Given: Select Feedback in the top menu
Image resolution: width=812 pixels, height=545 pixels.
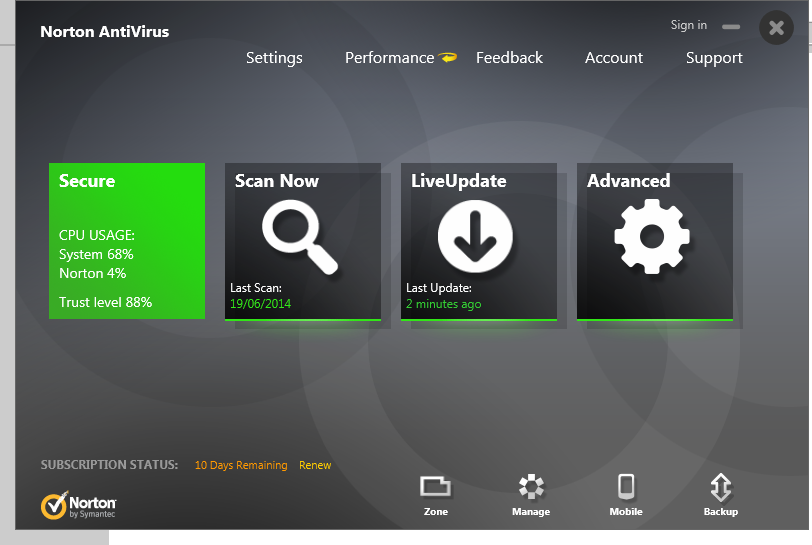Looking at the screenshot, I should pos(509,58).
